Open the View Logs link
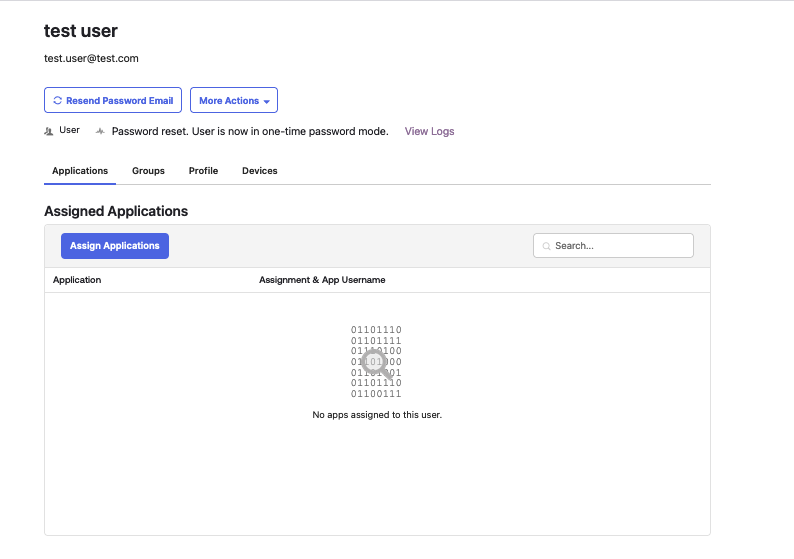Image resolution: width=794 pixels, height=559 pixels. click(429, 131)
